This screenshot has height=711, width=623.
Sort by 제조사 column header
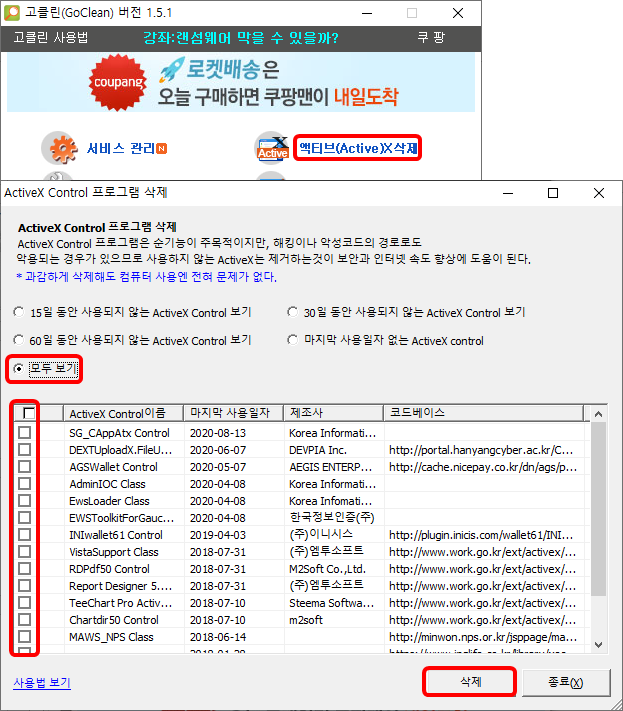pyautogui.click(x=333, y=413)
